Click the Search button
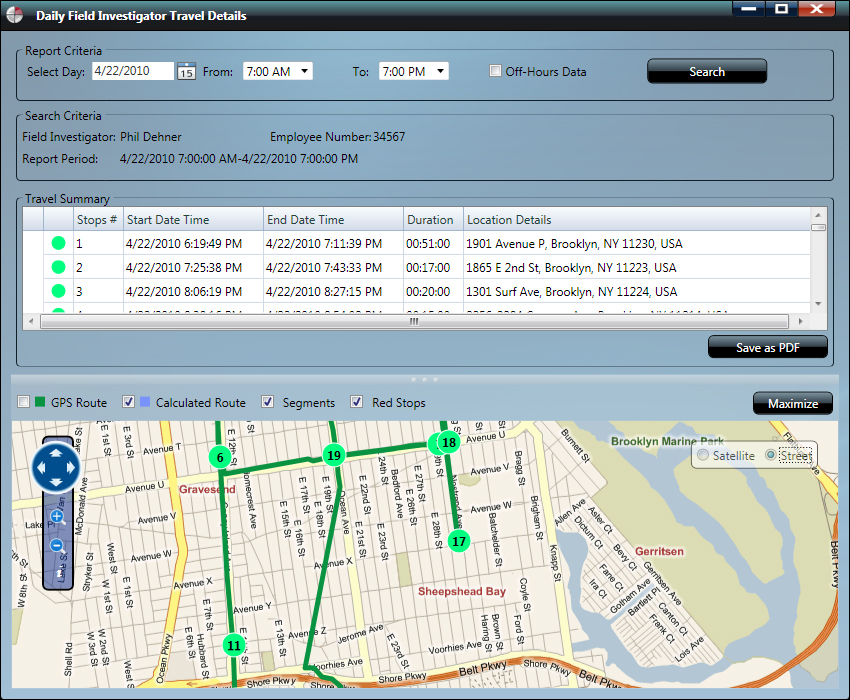 [706, 71]
